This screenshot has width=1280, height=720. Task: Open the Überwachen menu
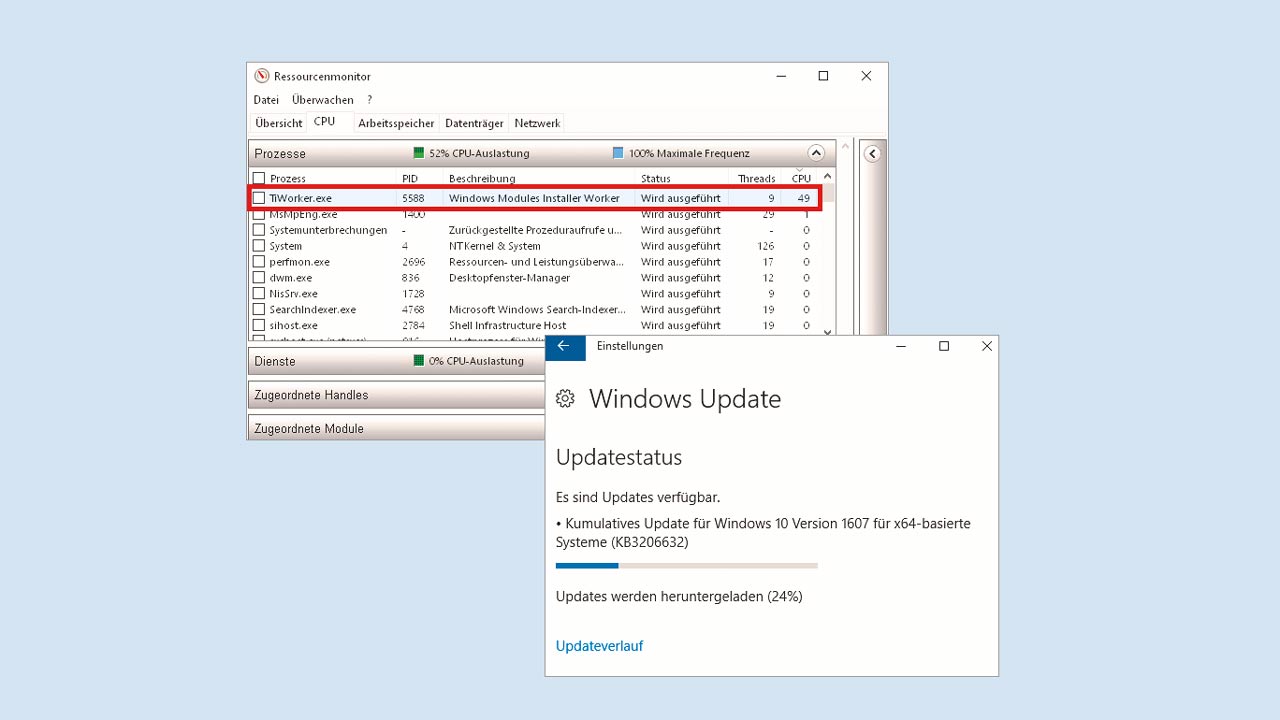[323, 100]
